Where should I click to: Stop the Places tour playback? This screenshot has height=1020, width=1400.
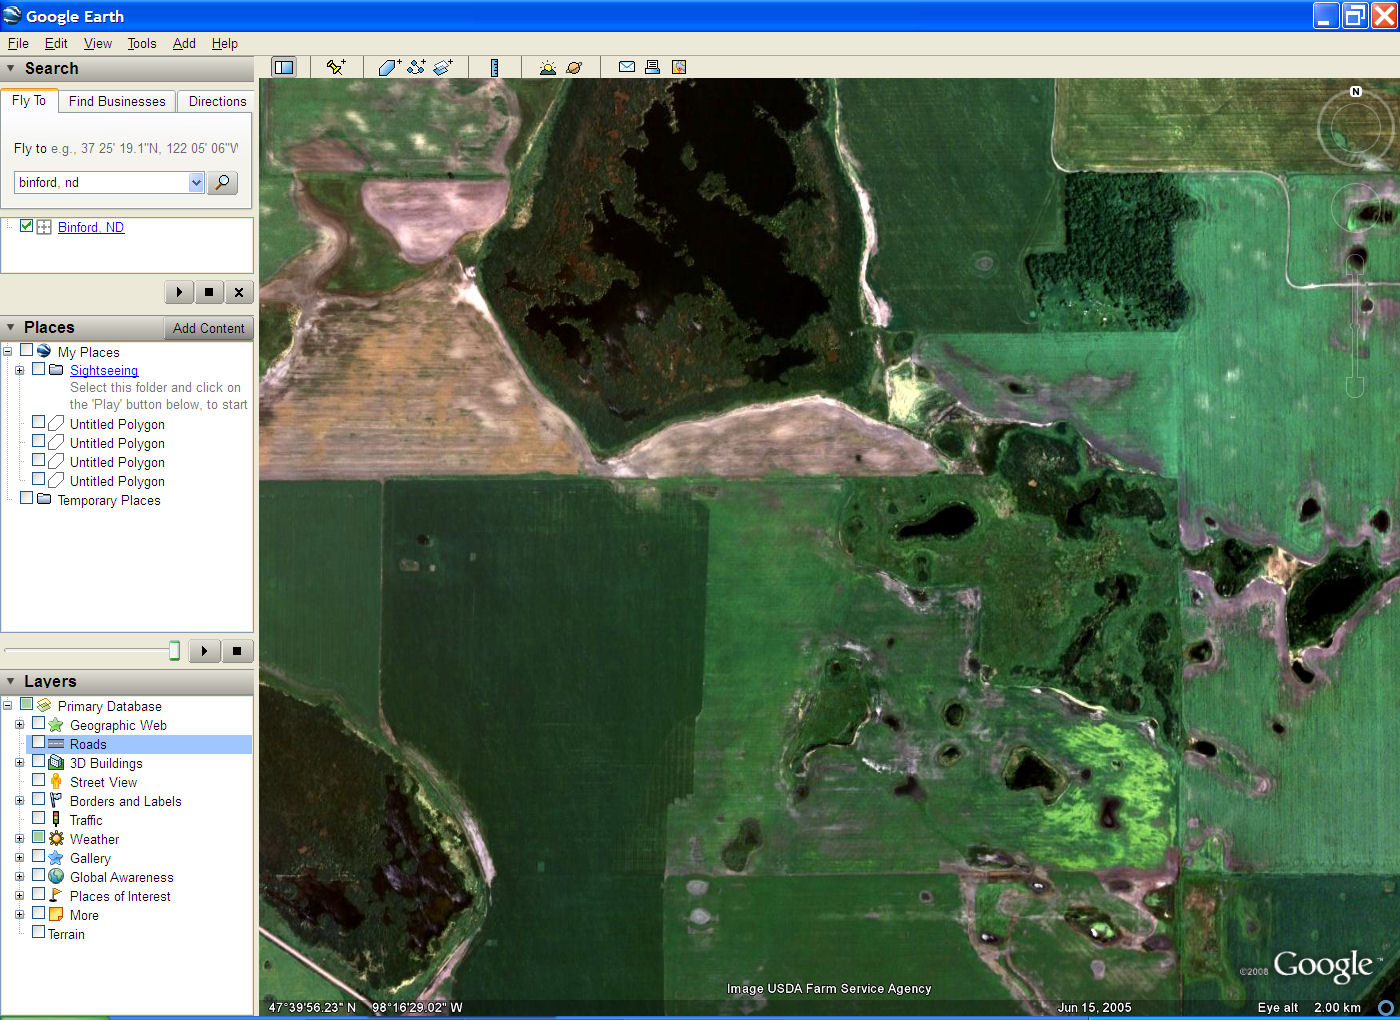click(x=237, y=651)
